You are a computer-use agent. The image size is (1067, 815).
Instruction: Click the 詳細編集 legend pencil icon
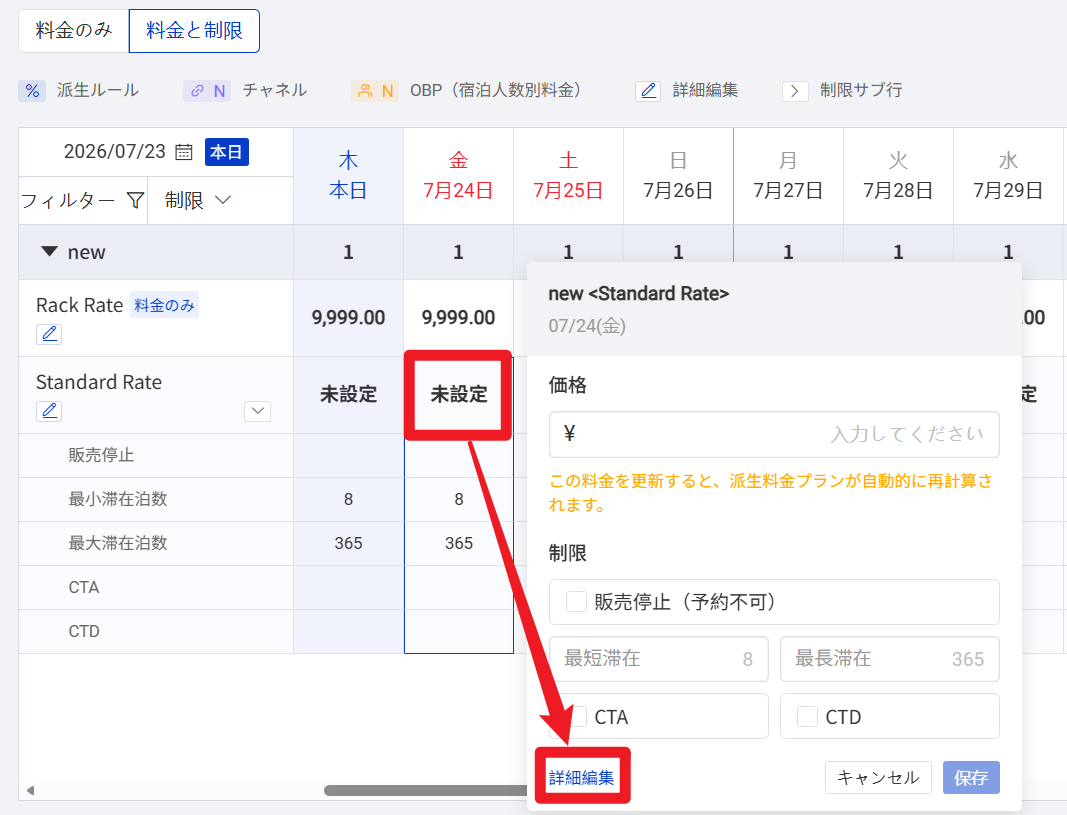[x=648, y=90]
